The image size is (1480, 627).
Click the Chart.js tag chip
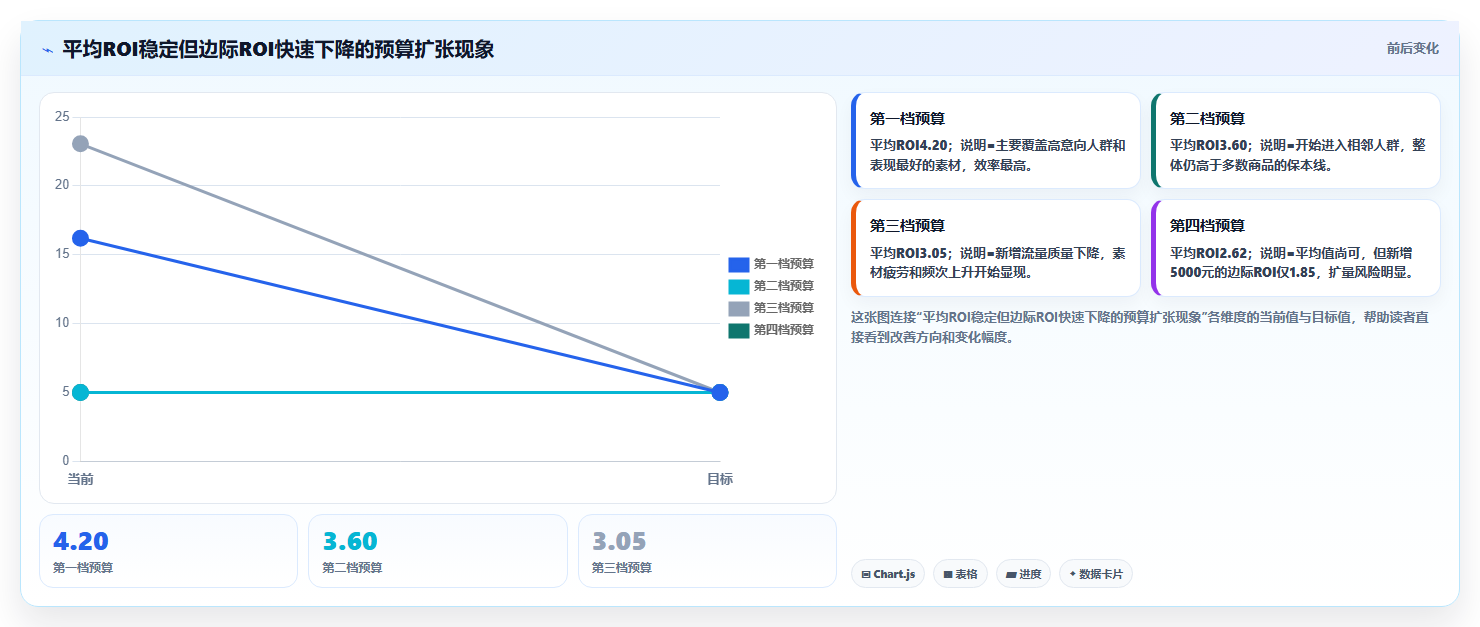(888, 574)
